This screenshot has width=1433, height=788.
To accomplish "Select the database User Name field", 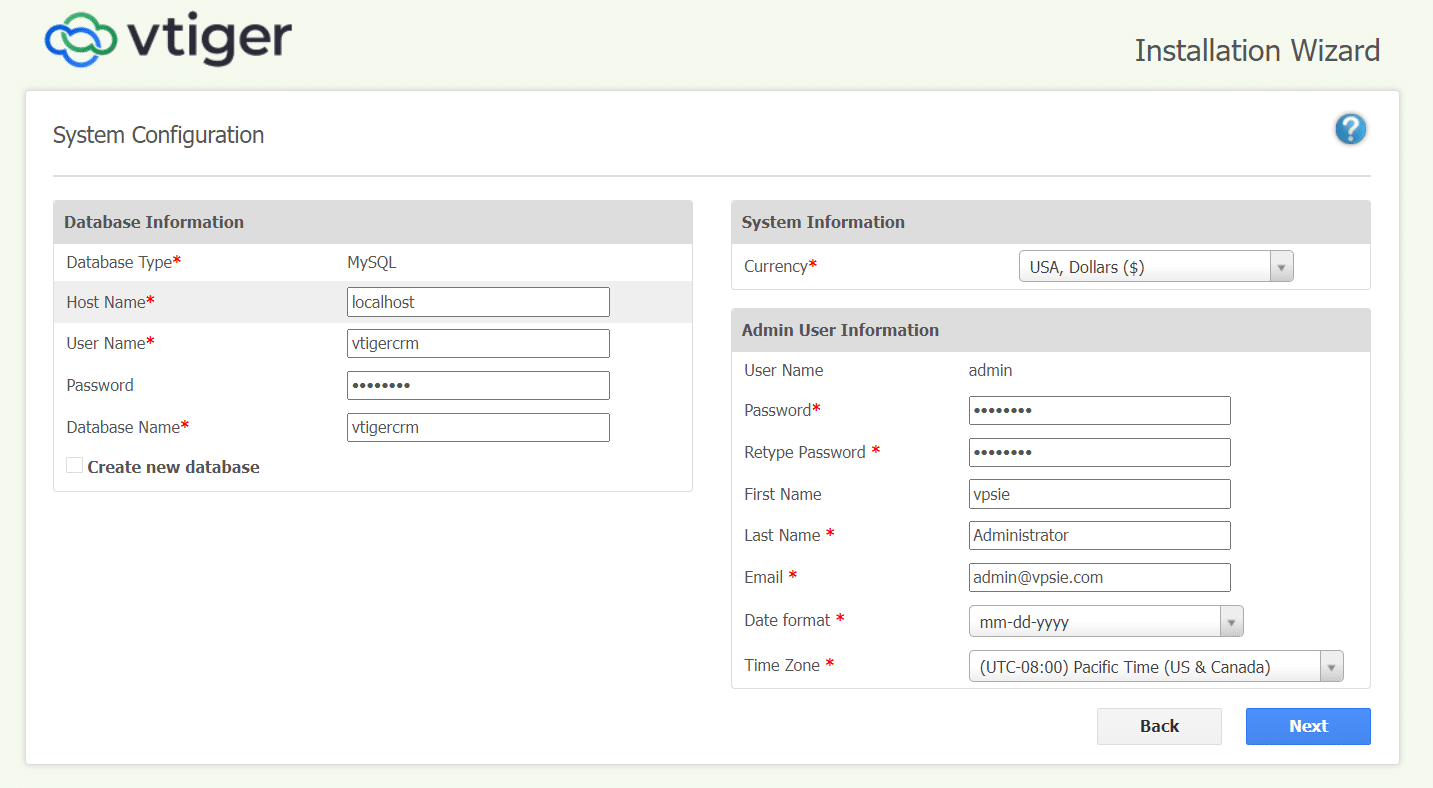I will point(478,344).
